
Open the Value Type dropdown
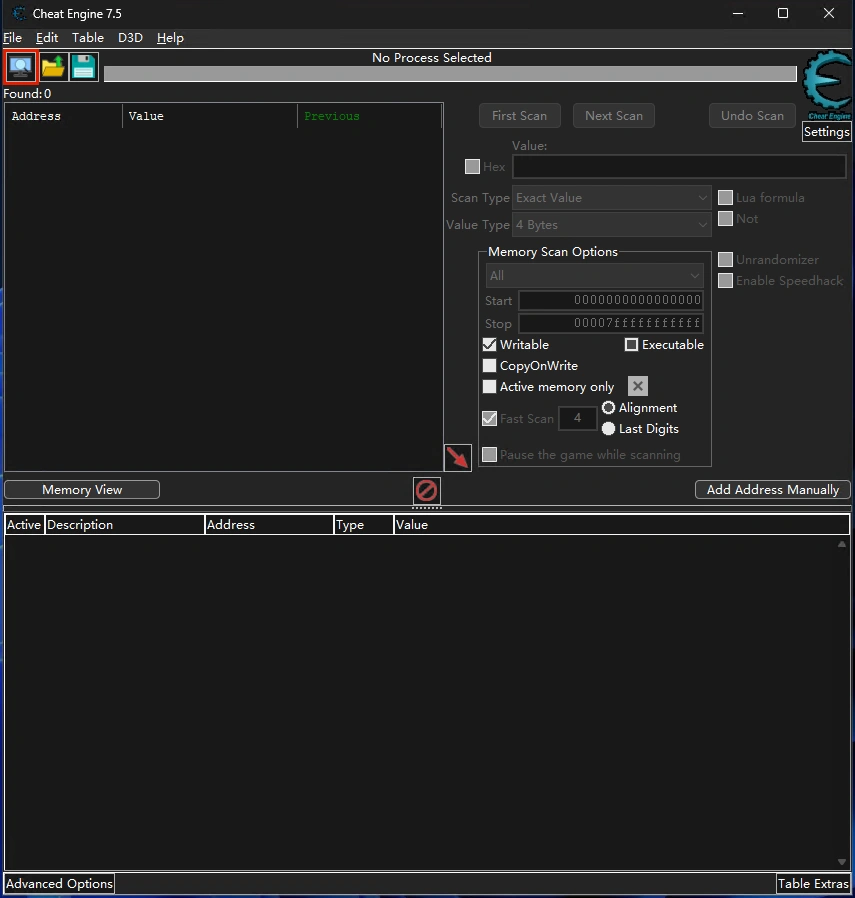point(612,224)
